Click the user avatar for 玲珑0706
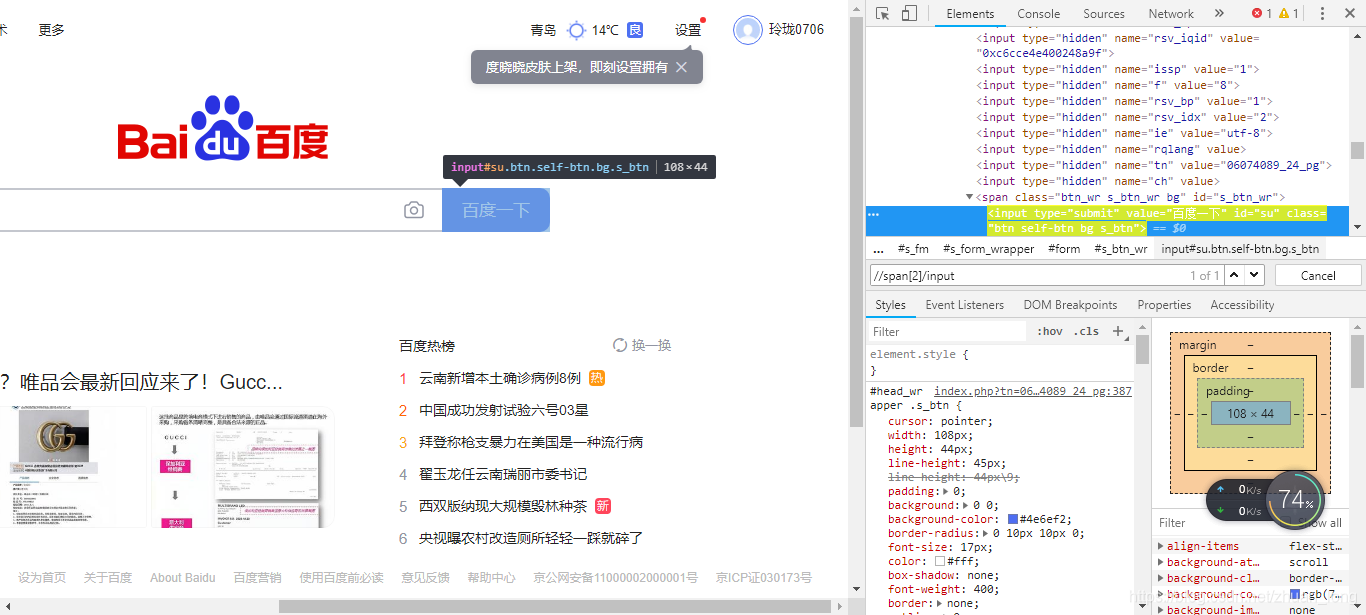This screenshot has width=1366, height=615. pos(747,30)
